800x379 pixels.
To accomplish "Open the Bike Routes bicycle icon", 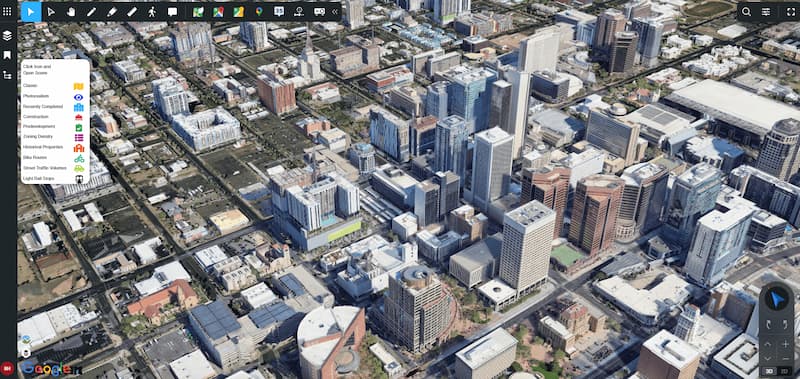I will [x=79, y=158].
